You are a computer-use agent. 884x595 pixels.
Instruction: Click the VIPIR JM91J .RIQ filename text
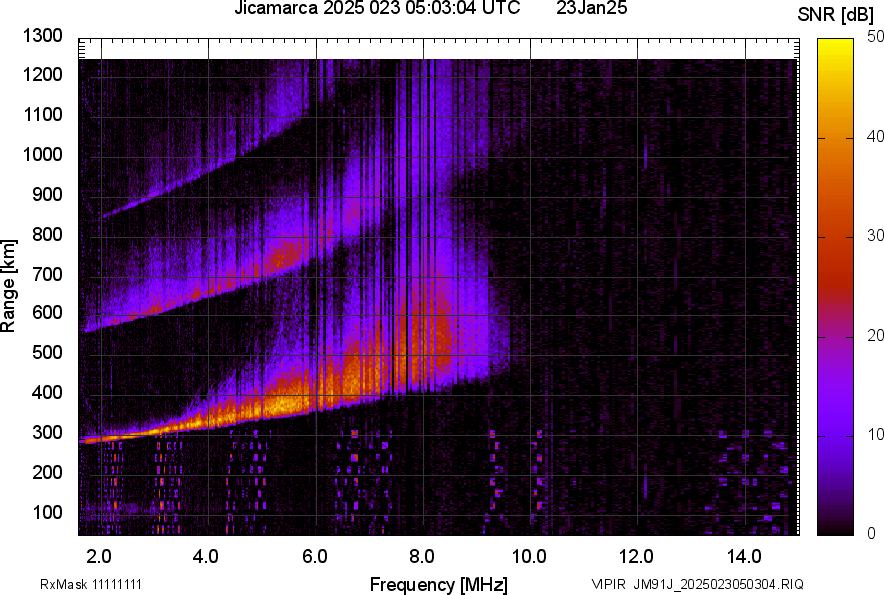pos(697,584)
